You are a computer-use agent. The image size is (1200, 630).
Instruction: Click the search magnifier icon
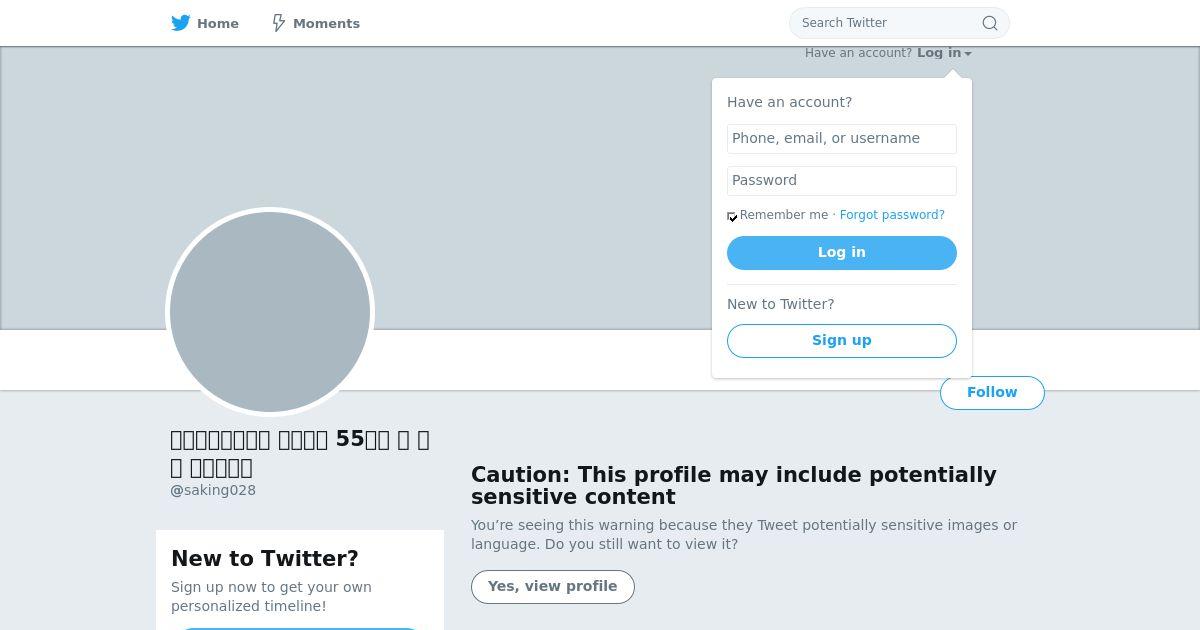[x=989, y=23]
